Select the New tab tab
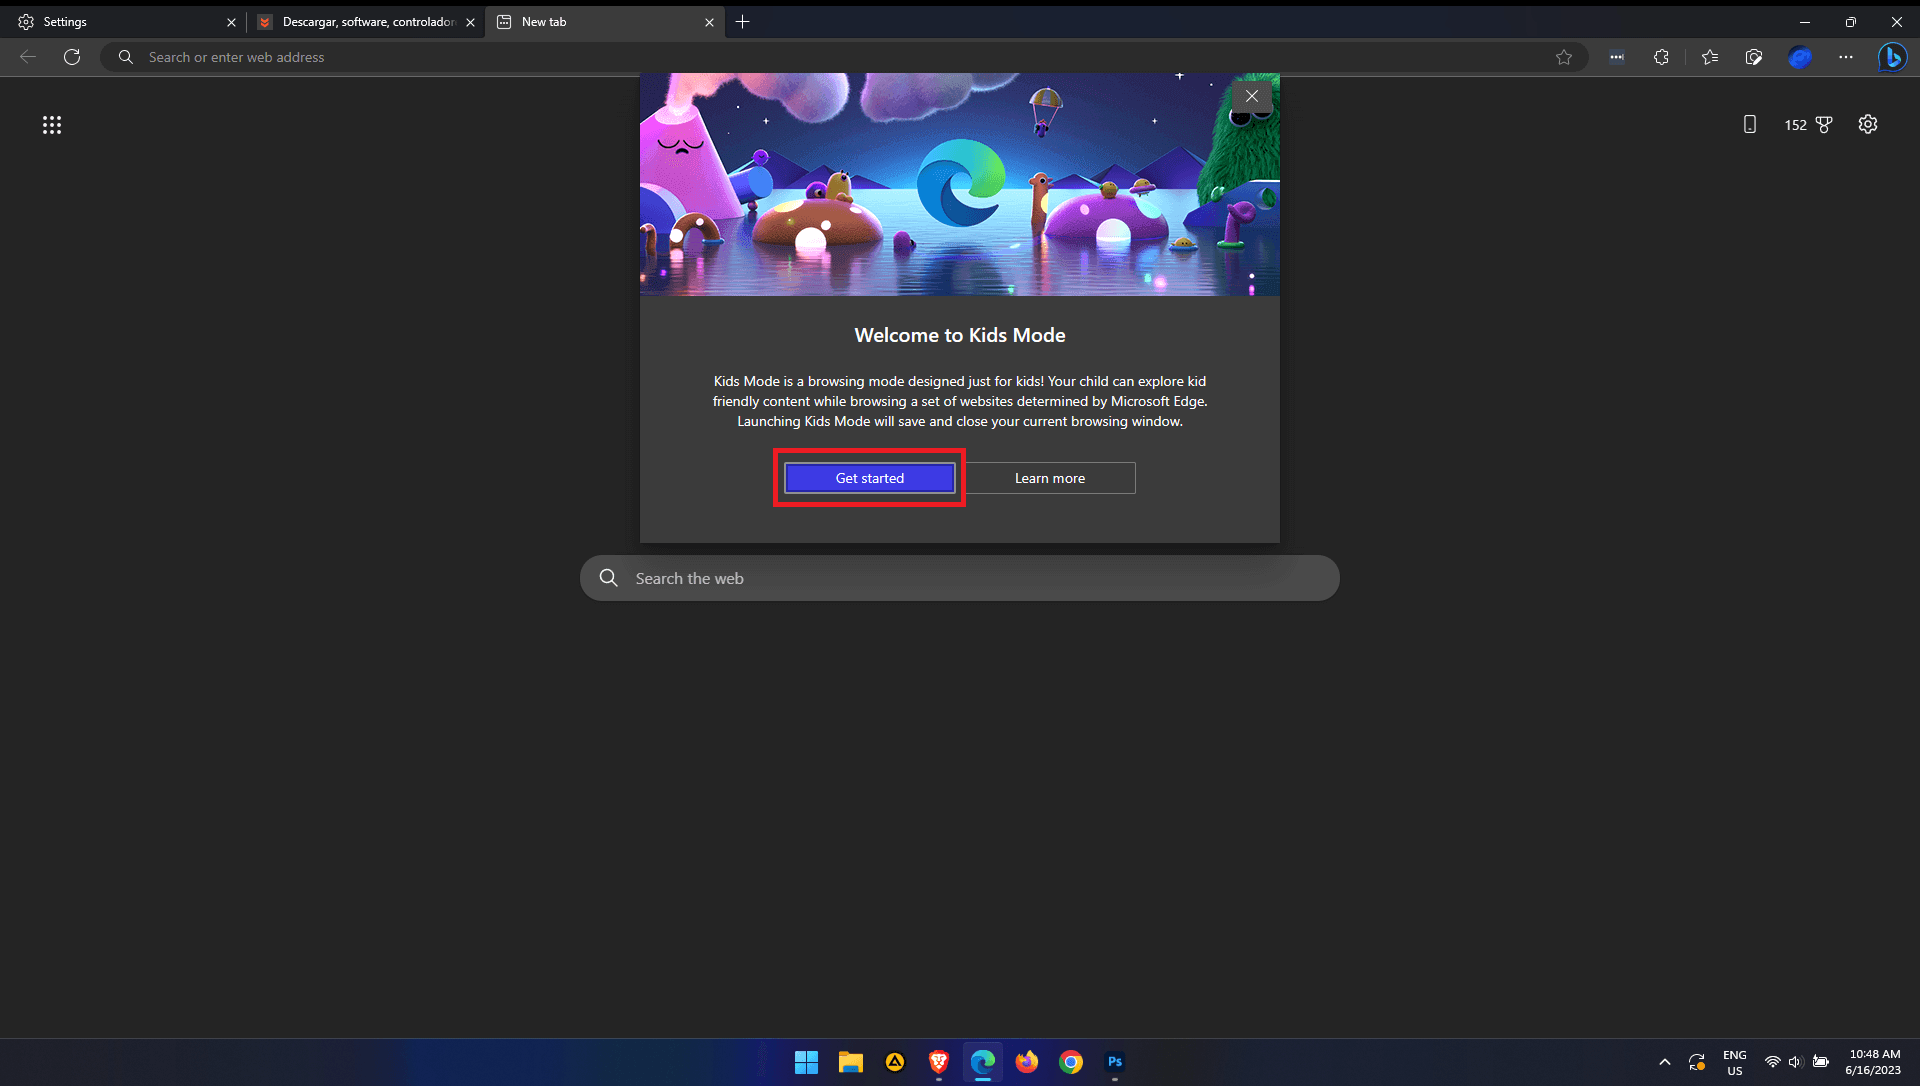This screenshot has width=1920, height=1086. click(x=604, y=22)
